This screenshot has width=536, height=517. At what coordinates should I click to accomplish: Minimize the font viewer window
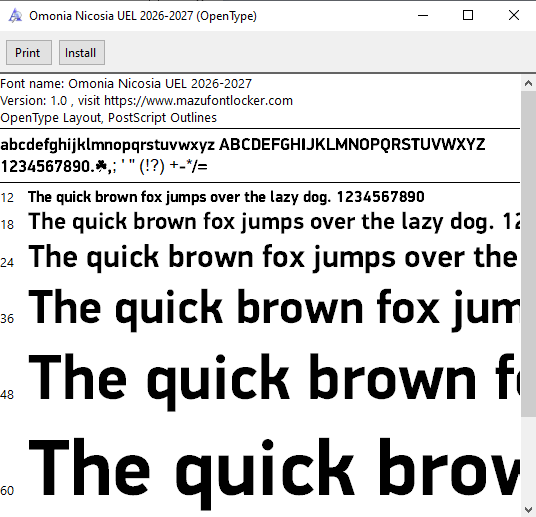click(x=423, y=15)
